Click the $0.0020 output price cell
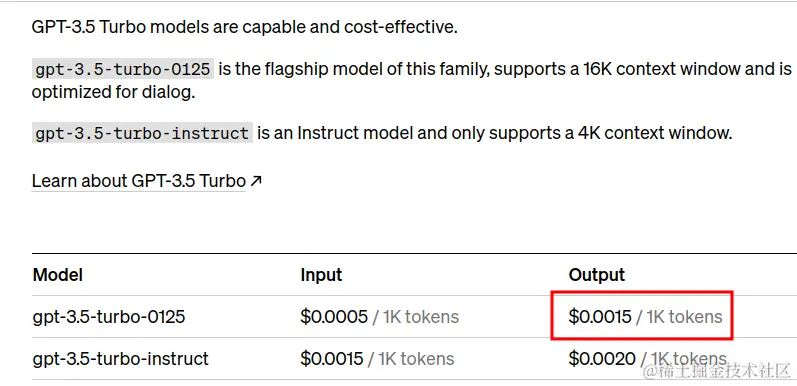797x386 pixels. pos(602,359)
